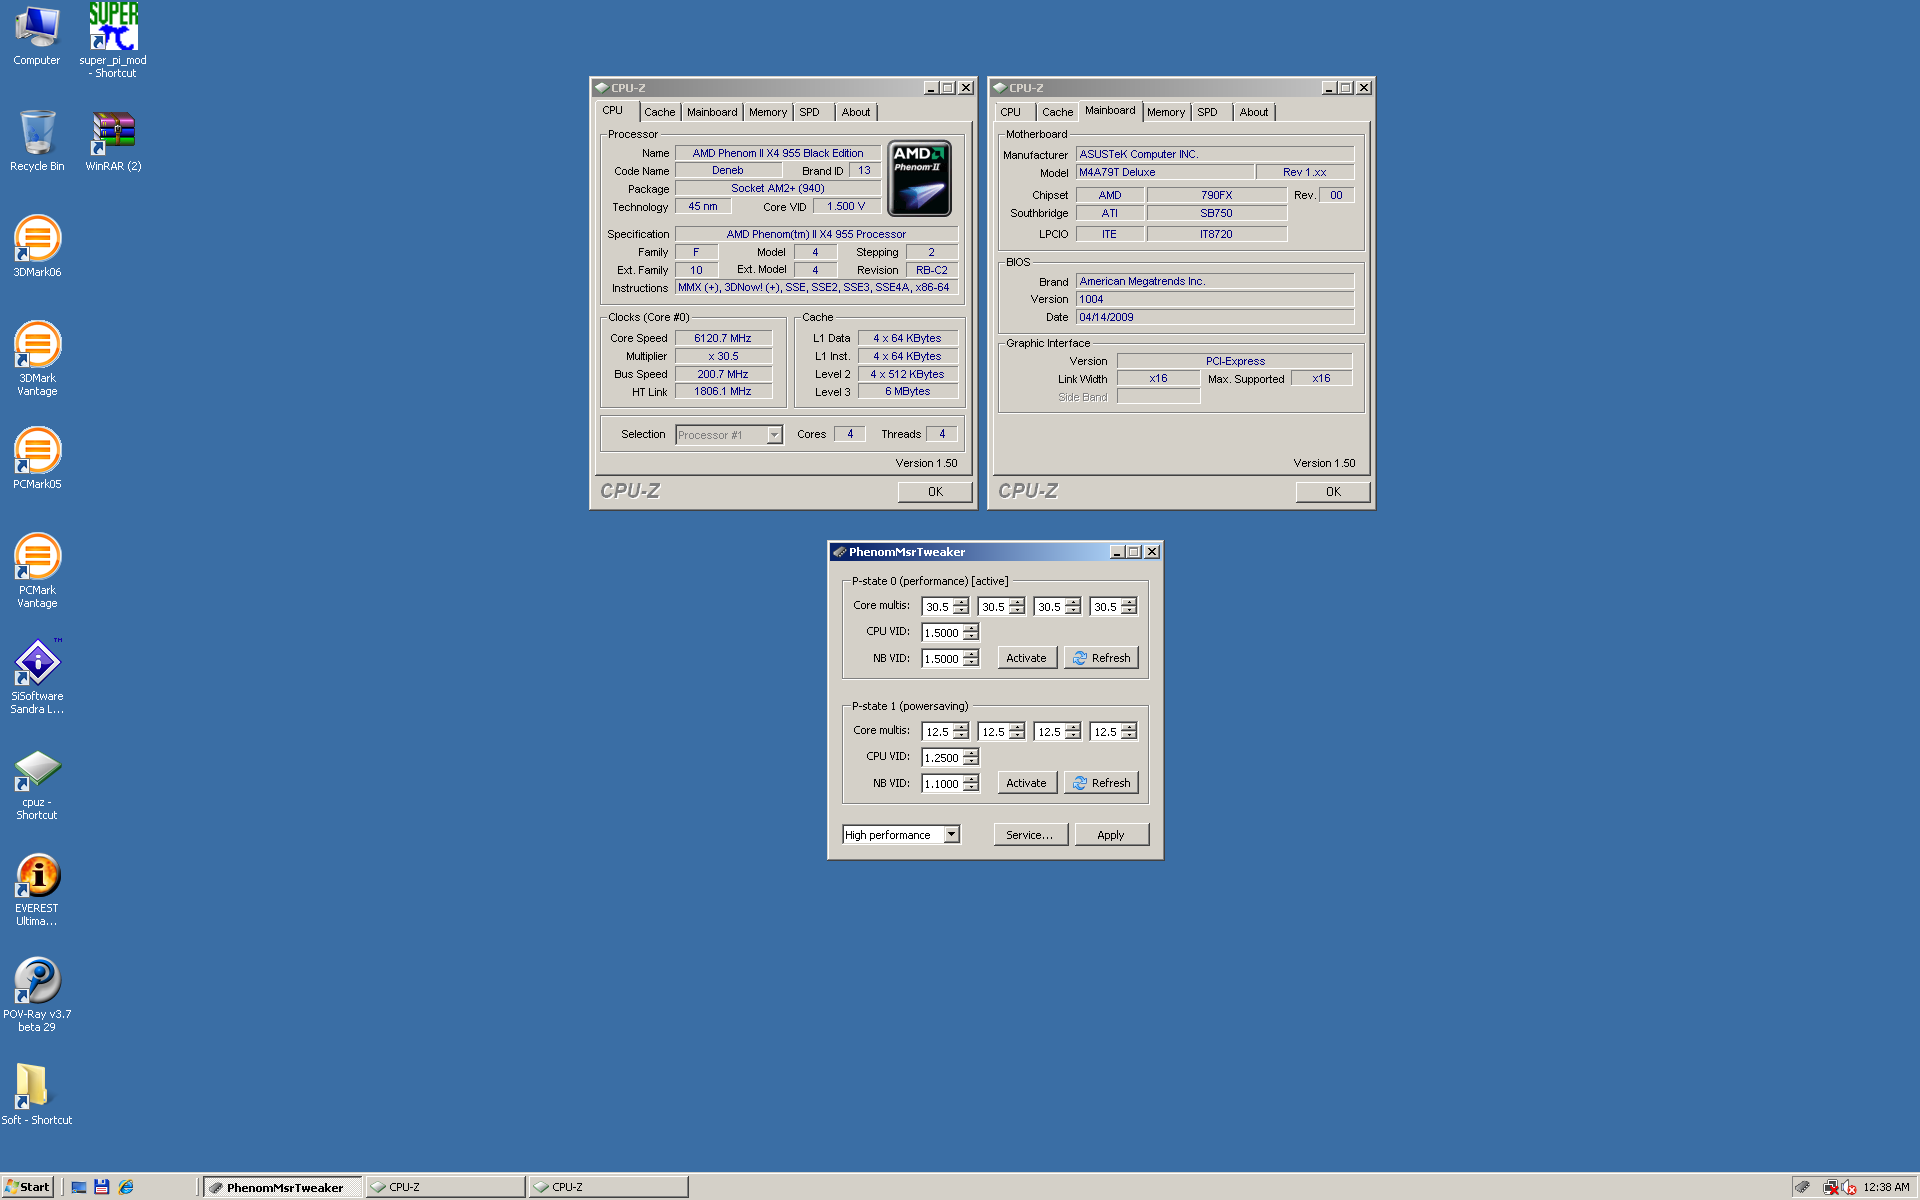Click the Start button
This screenshot has height=1200, width=1920.
[27, 1187]
